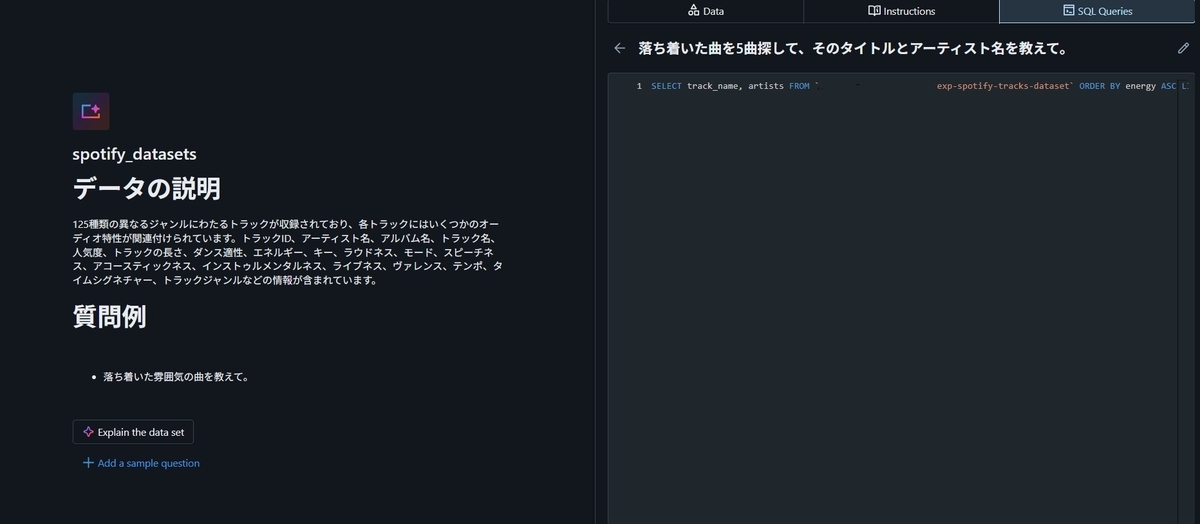Edit the query title with pencil icon
Viewport: 1200px width, 524px height.
coord(1184,48)
